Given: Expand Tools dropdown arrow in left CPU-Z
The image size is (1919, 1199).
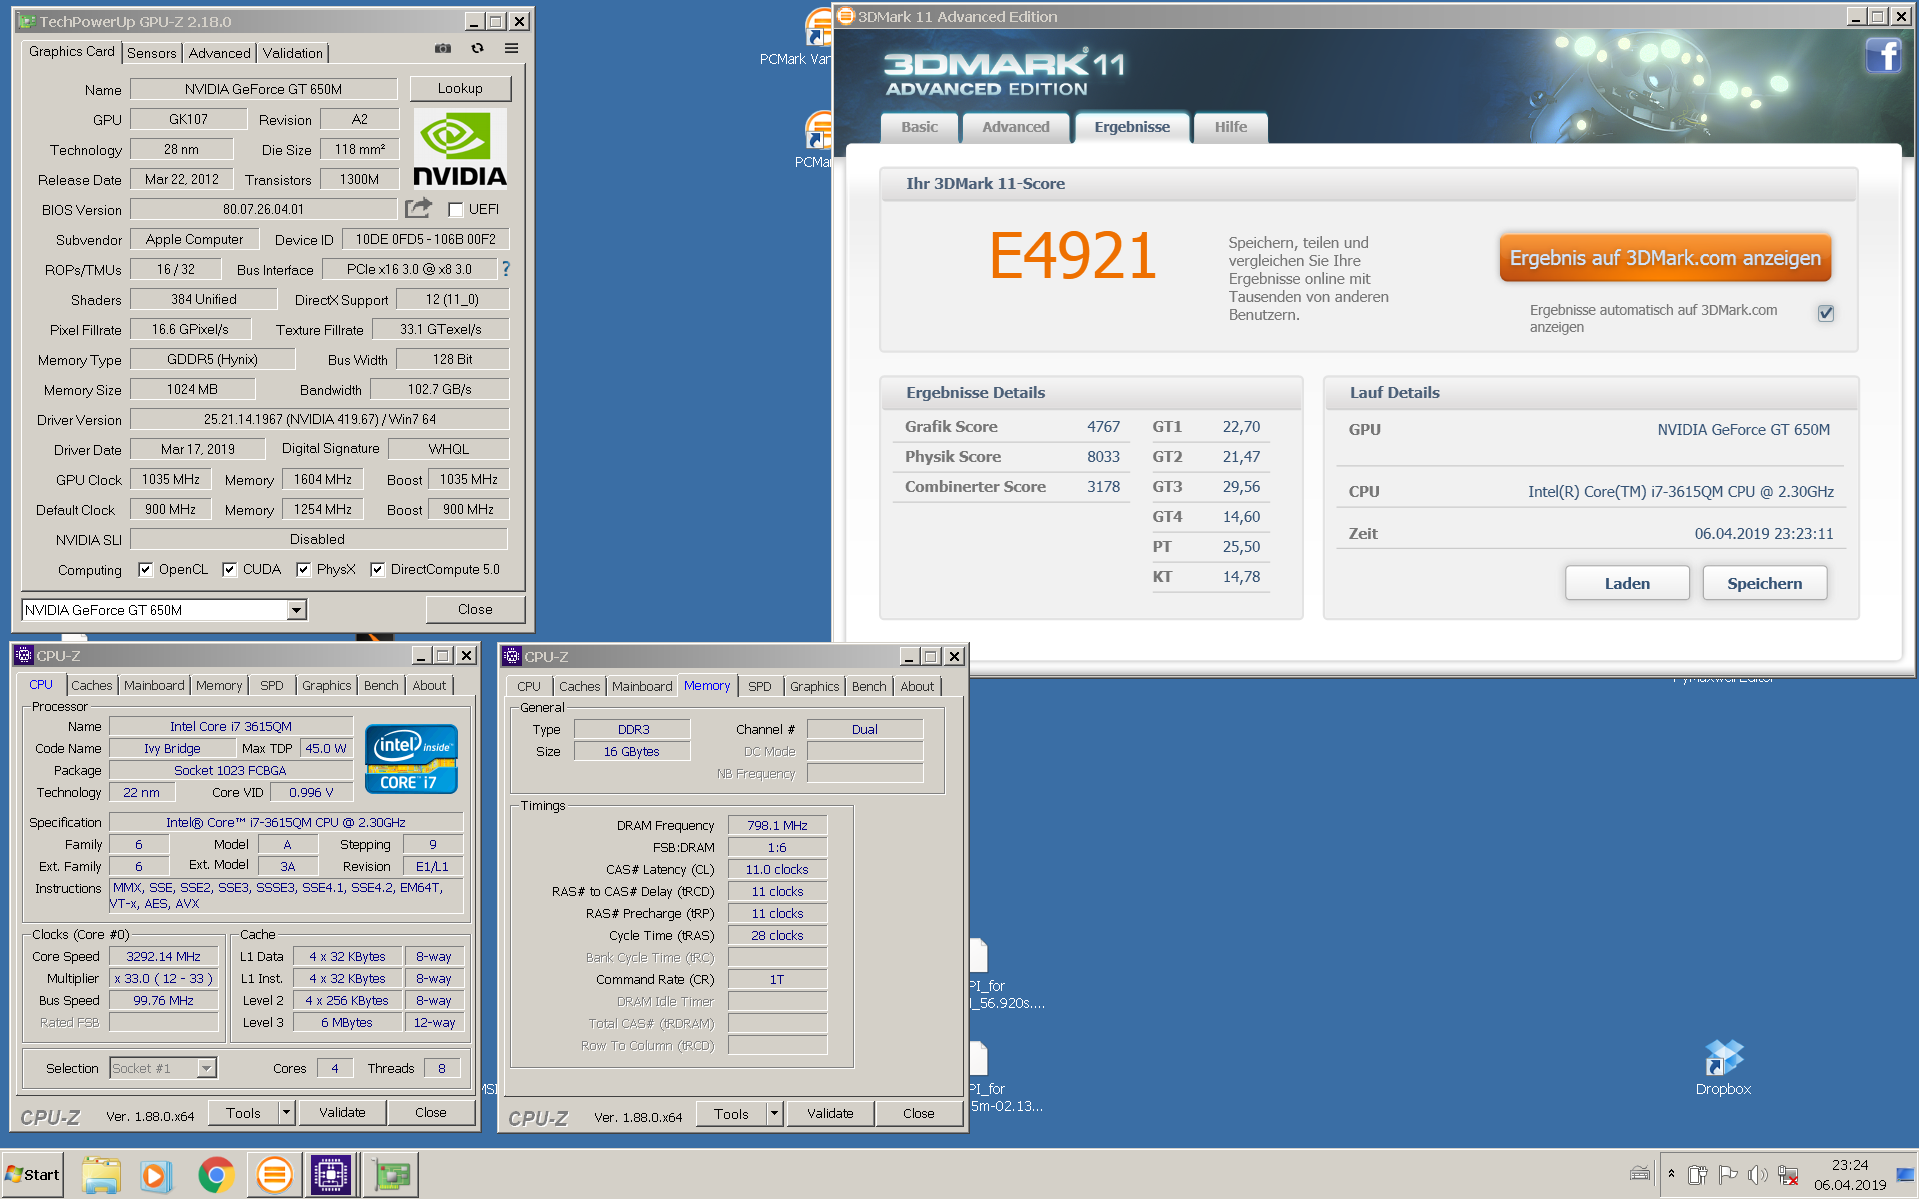Looking at the screenshot, I should tap(286, 1112).
